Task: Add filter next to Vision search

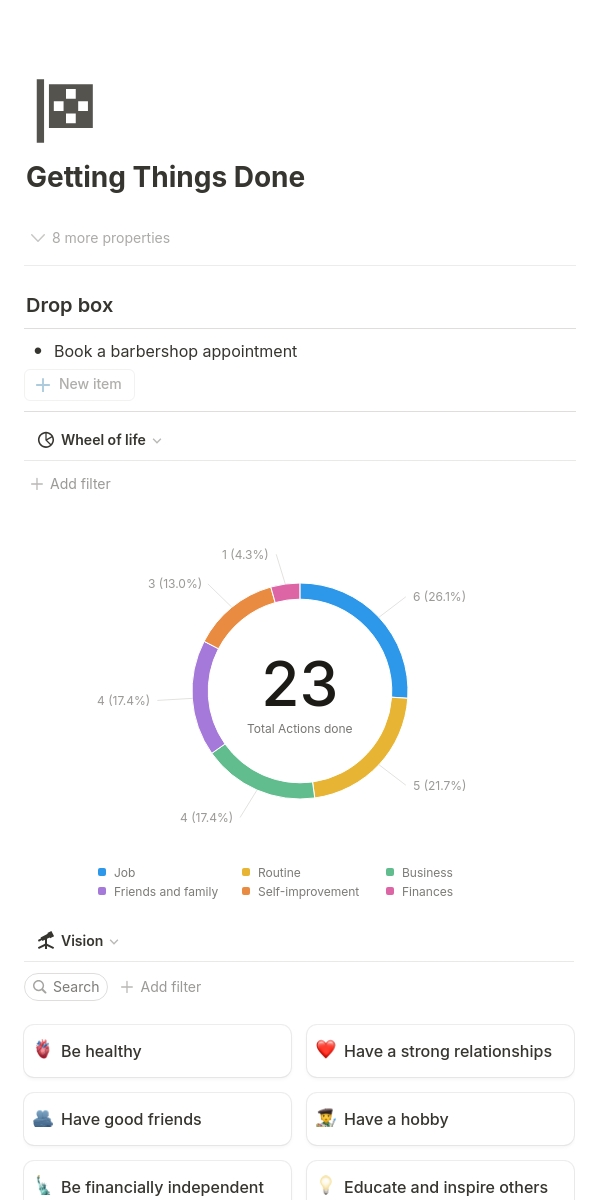Action: coord(161,987)
